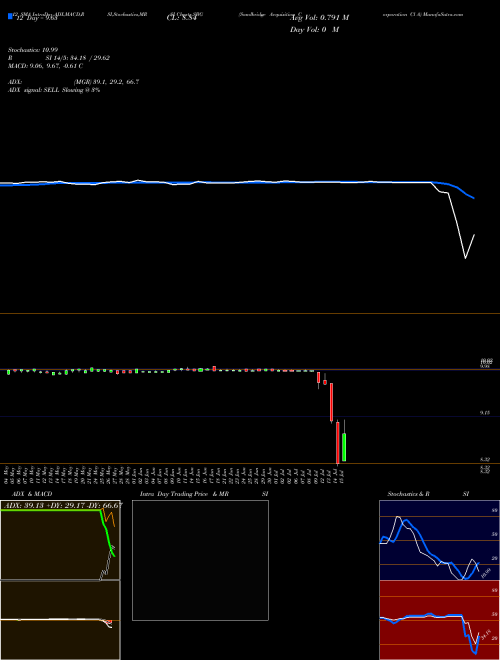Click the 9.15 price axis label
The image size is (500, 660).
[x=485, y=413]
